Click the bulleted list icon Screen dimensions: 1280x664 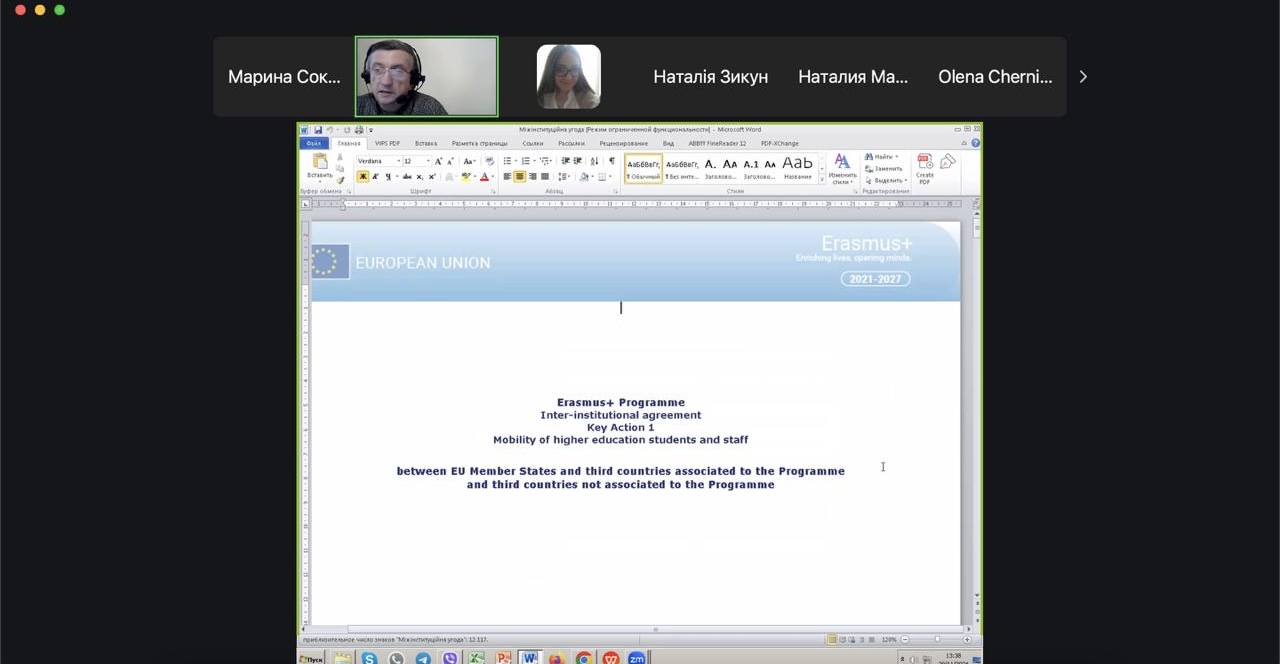(x=507, y=161)
